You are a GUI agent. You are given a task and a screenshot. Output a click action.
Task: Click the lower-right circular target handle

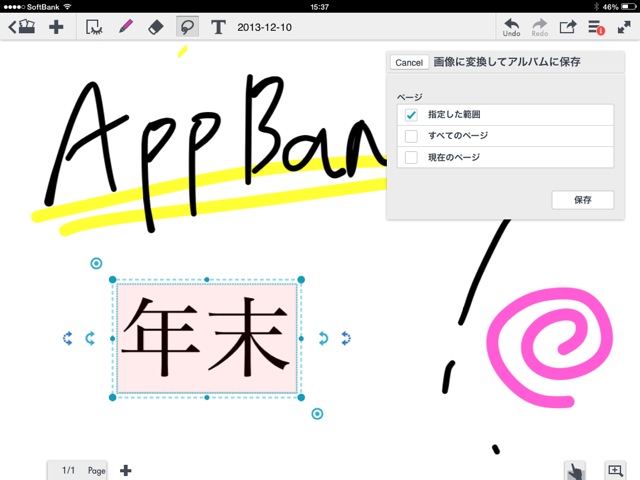click(317, 414)
